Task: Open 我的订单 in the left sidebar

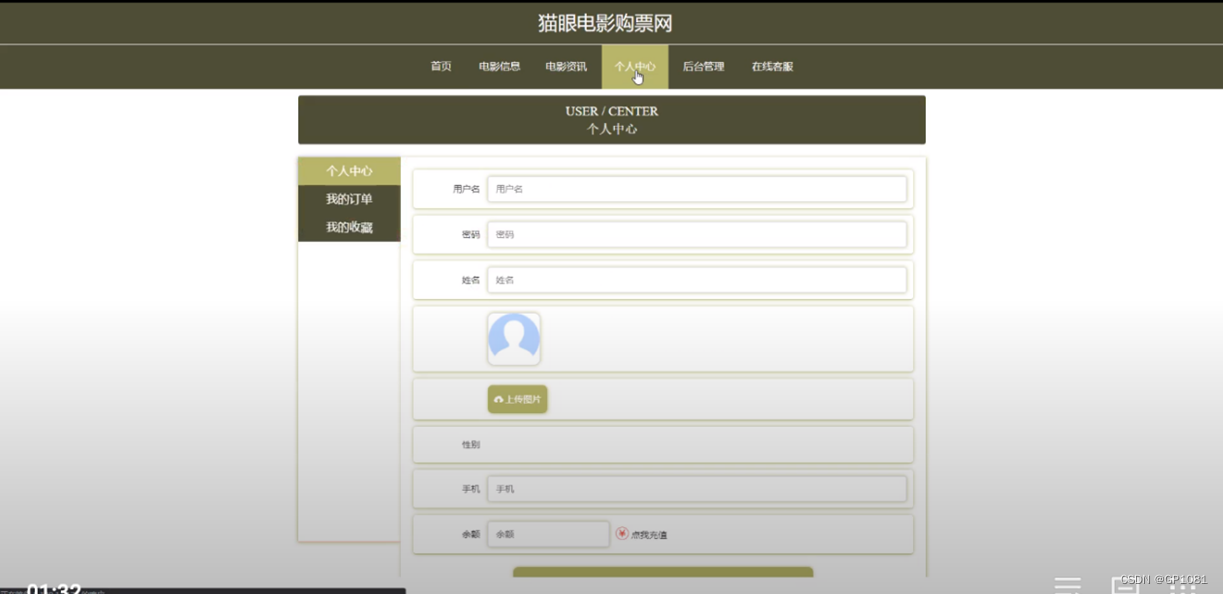Action: (349, 199)
